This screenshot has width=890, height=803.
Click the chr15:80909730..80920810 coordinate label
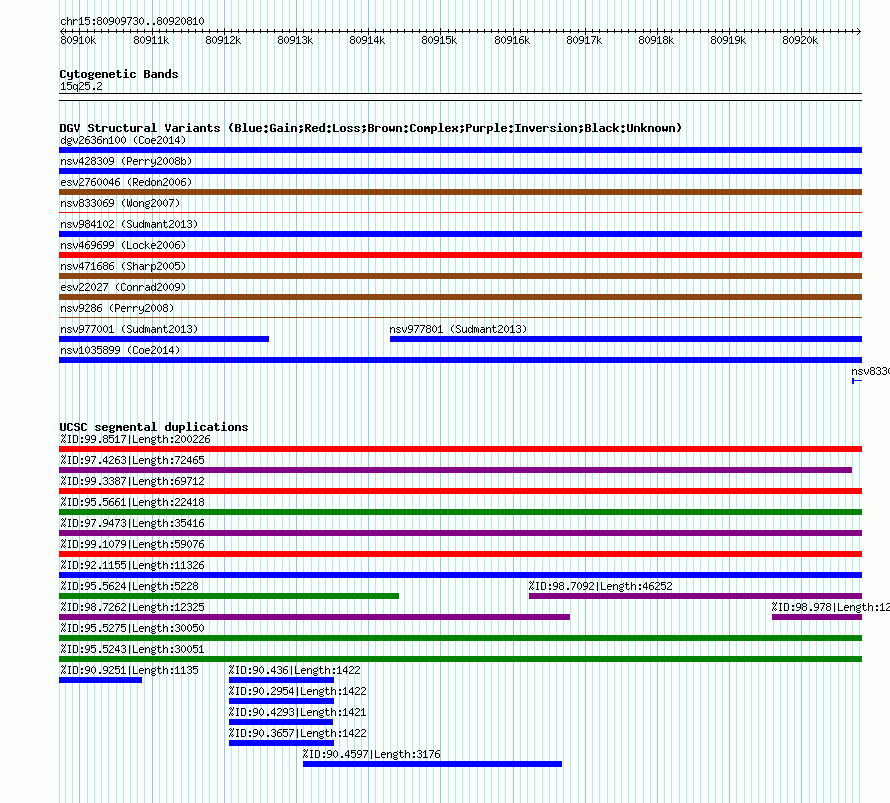tap(132, 21)
